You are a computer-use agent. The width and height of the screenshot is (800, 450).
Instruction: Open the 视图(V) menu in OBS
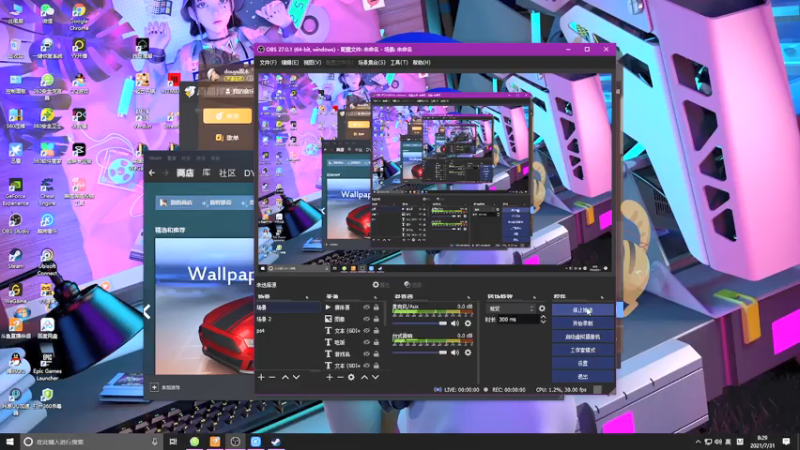(x=312, y=63)
